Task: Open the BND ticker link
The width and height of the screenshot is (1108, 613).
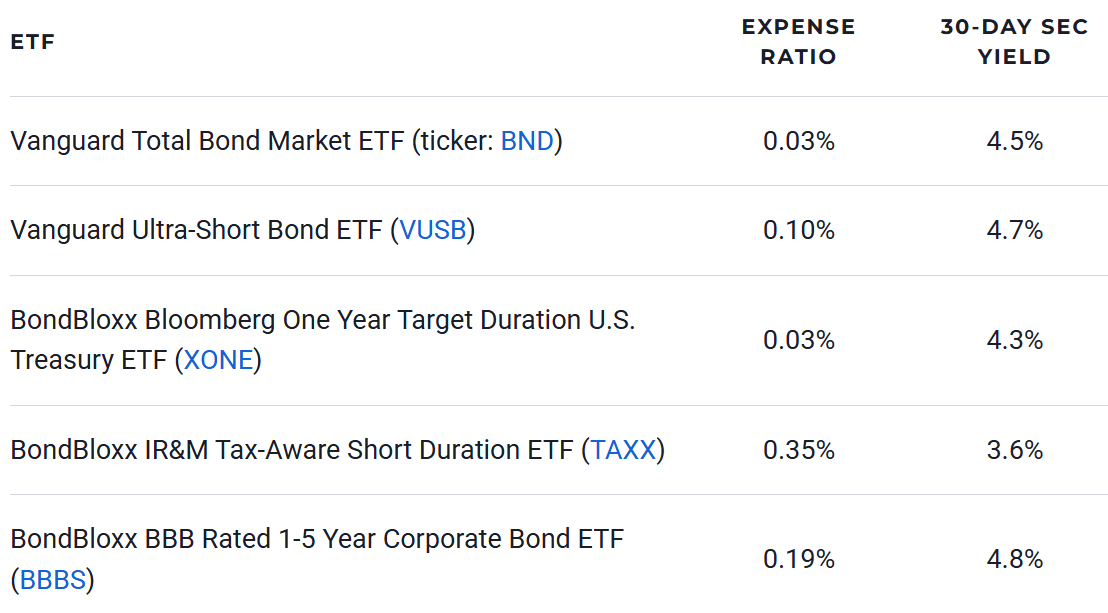Action: (x=527, y=141)
